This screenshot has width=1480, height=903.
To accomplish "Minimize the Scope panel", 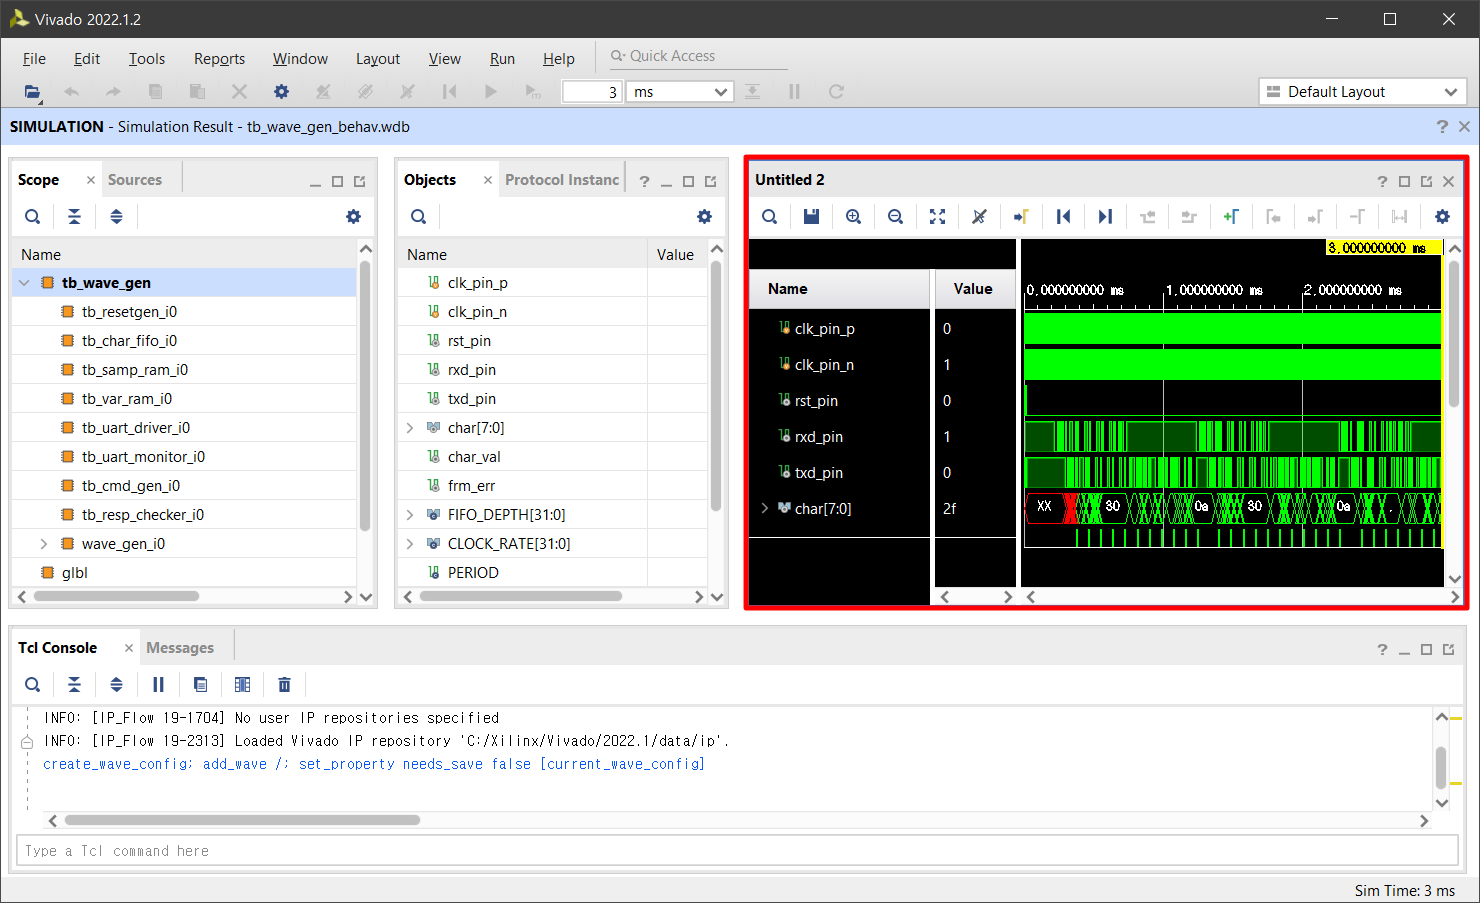I will 315,182.
